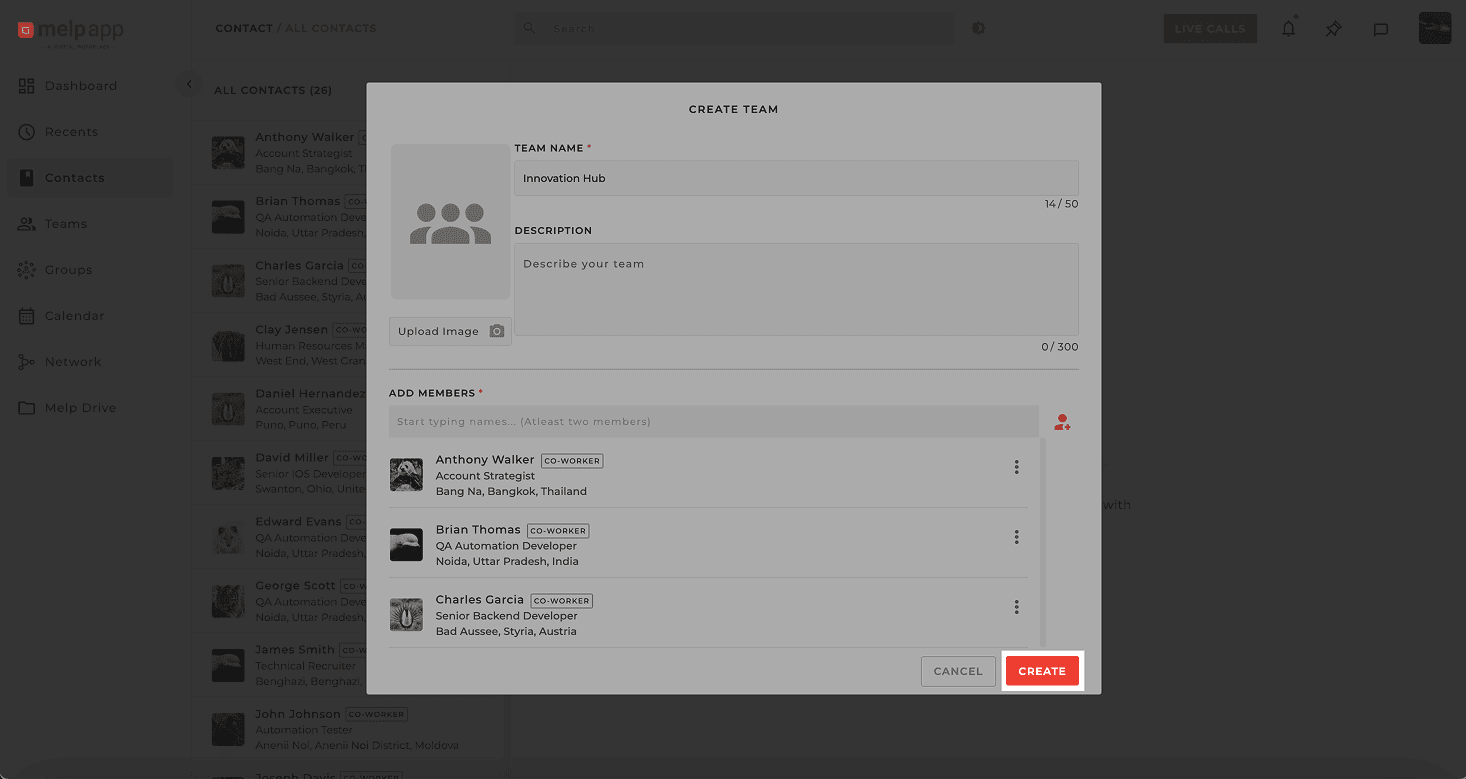Open the Calendar section in the sidebar
The width and height of the screenshot is (1466, 779).
pyautogui.click(x=73, y=315)
